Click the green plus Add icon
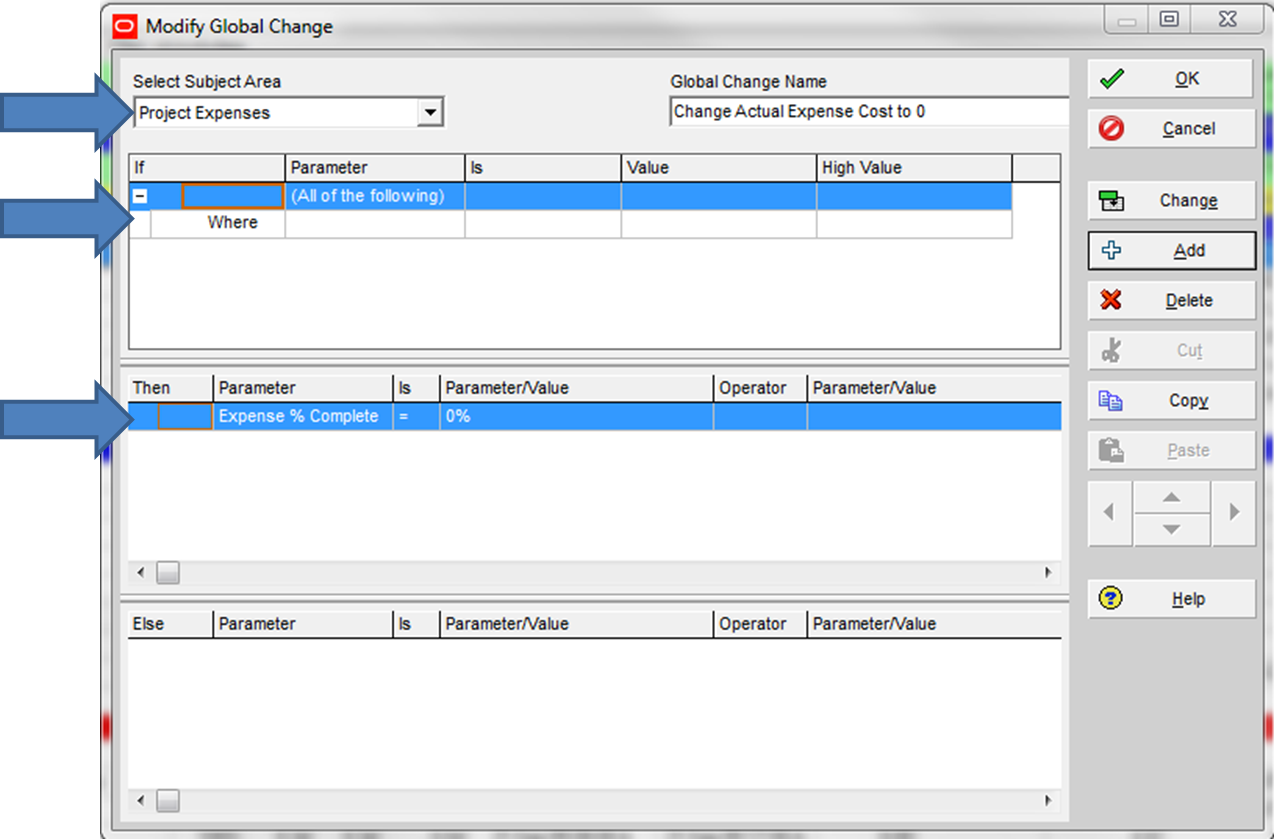 pos(1112,250)
